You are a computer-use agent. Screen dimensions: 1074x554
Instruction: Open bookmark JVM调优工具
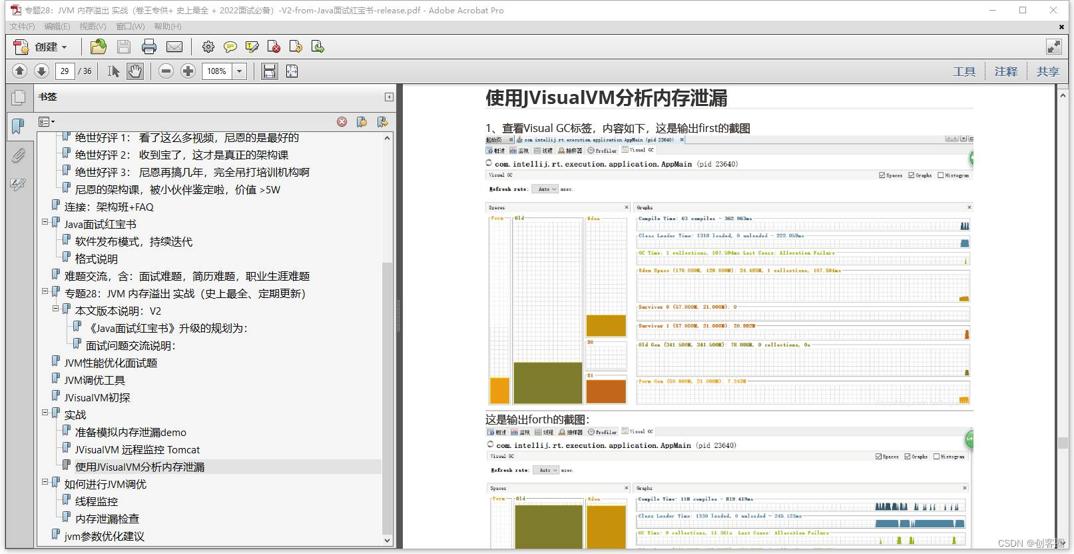(x=95, y=380)
